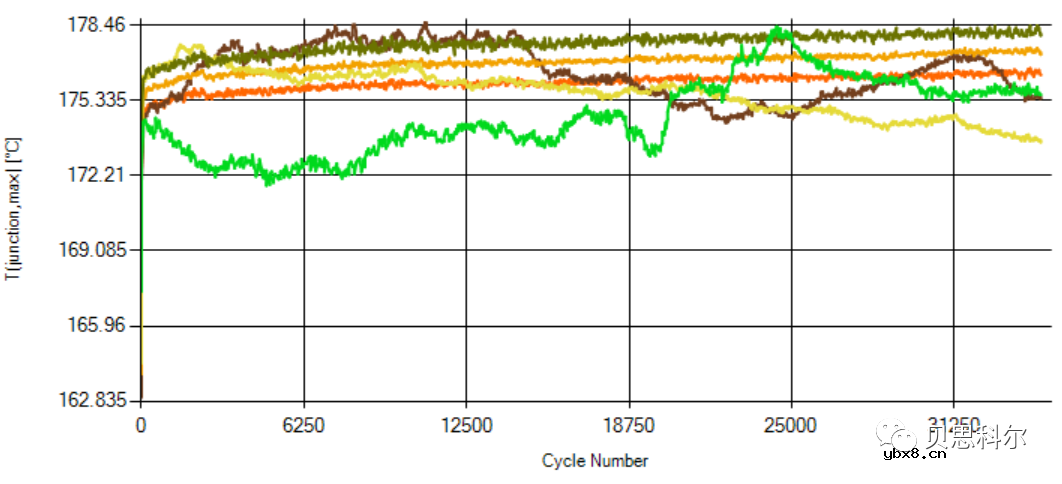
Task: Click the 172.21 y-axis tick label
Action: [x=98, y=175]
